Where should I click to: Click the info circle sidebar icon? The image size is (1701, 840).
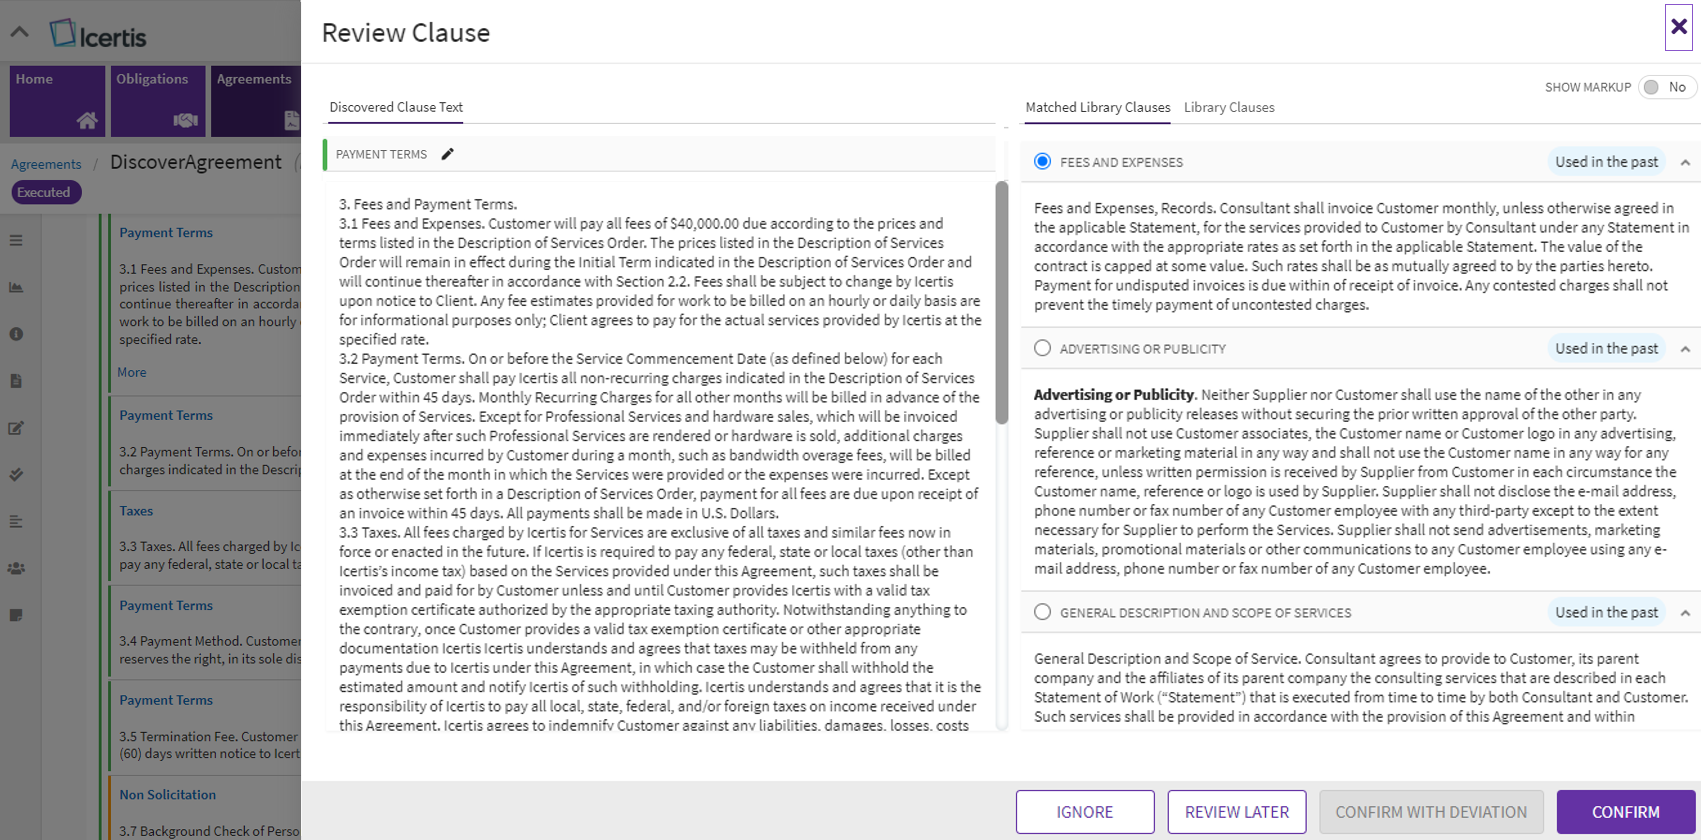[x=16, y=334]
